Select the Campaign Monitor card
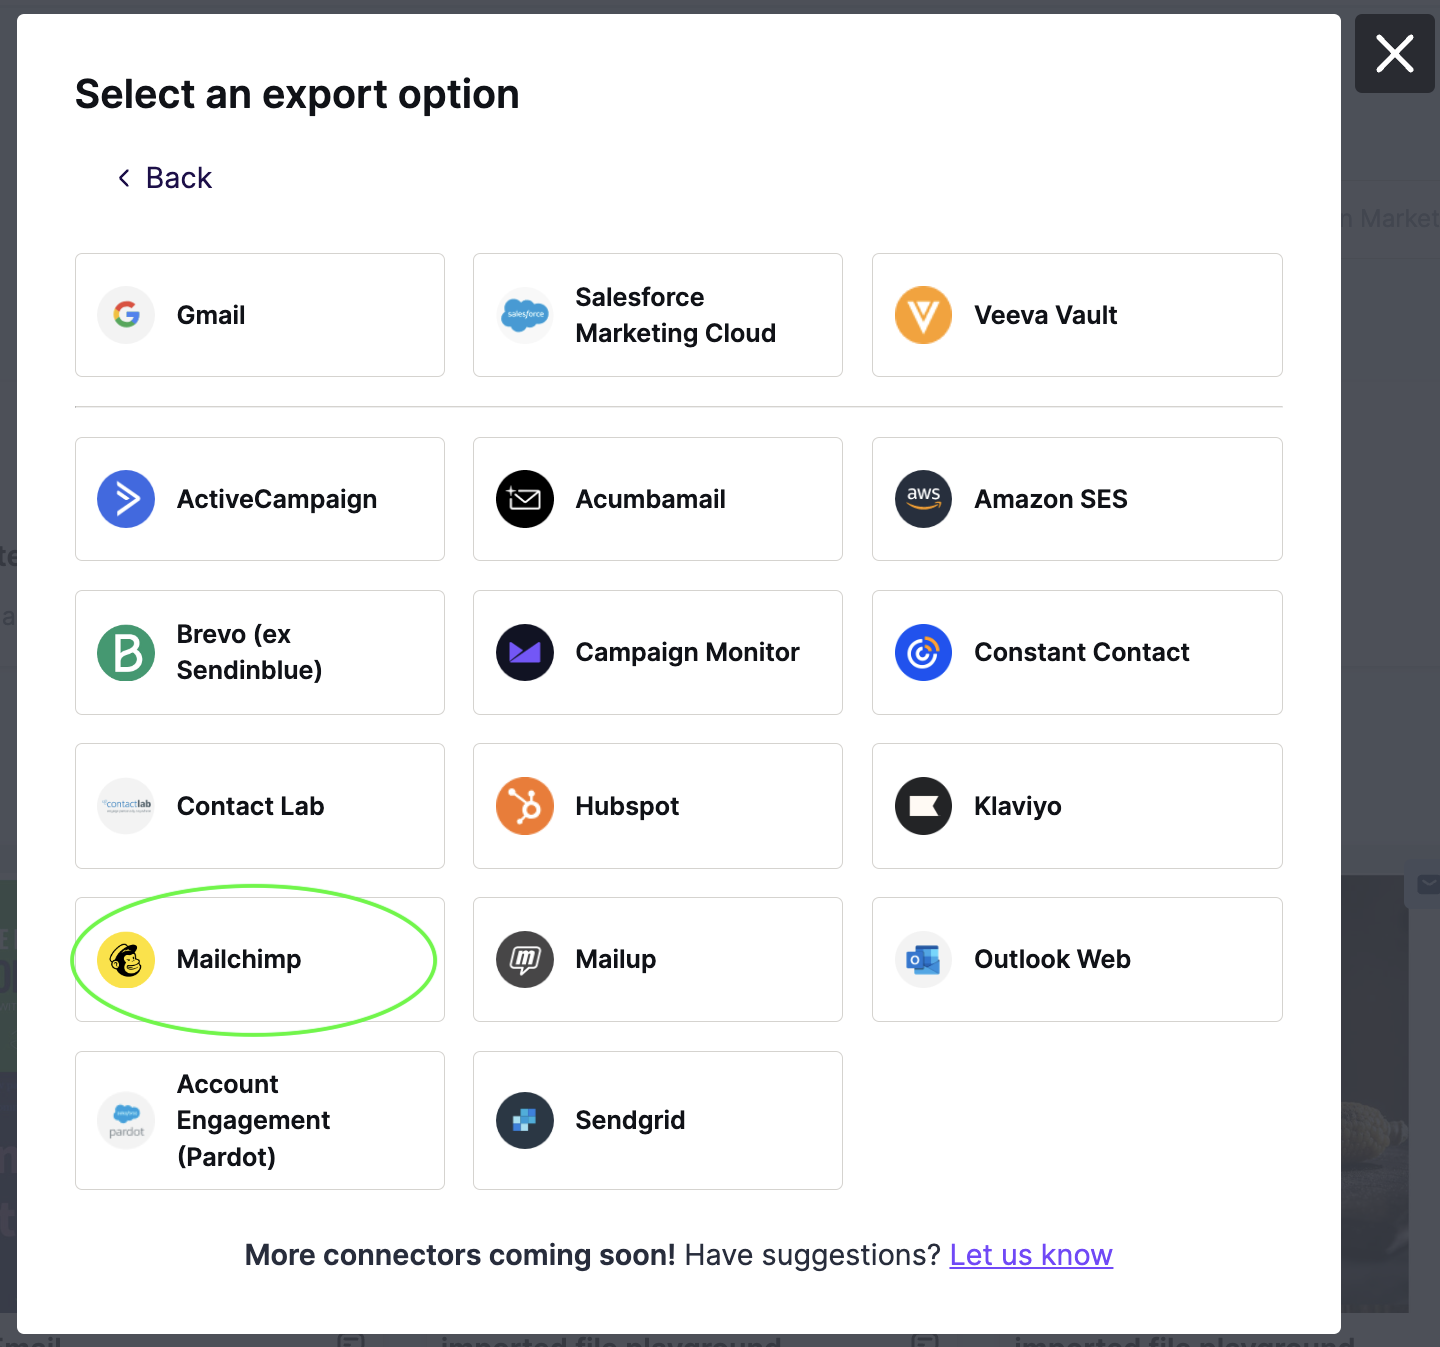Screen dimensions: 1440x1347 tap(658, 653)
